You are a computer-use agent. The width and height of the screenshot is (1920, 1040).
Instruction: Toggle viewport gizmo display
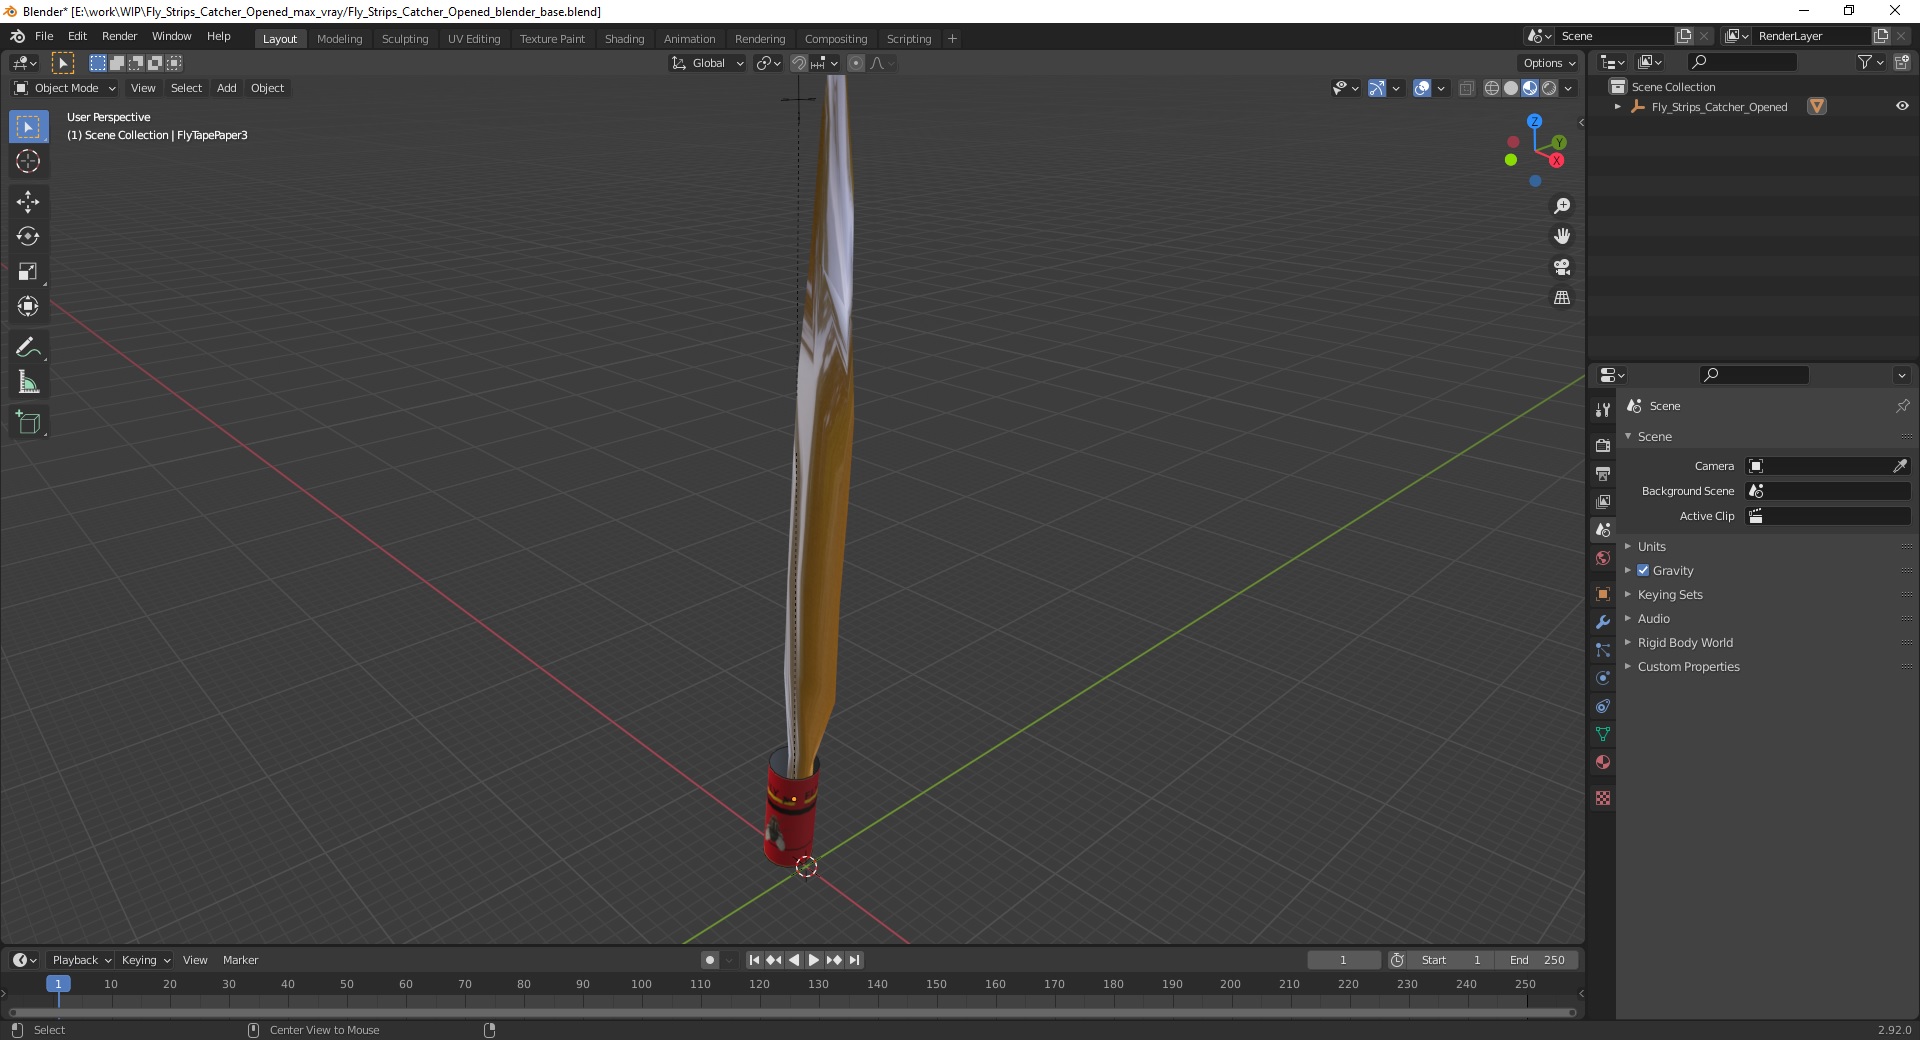pyautogui.click(x=1377, y=88)
